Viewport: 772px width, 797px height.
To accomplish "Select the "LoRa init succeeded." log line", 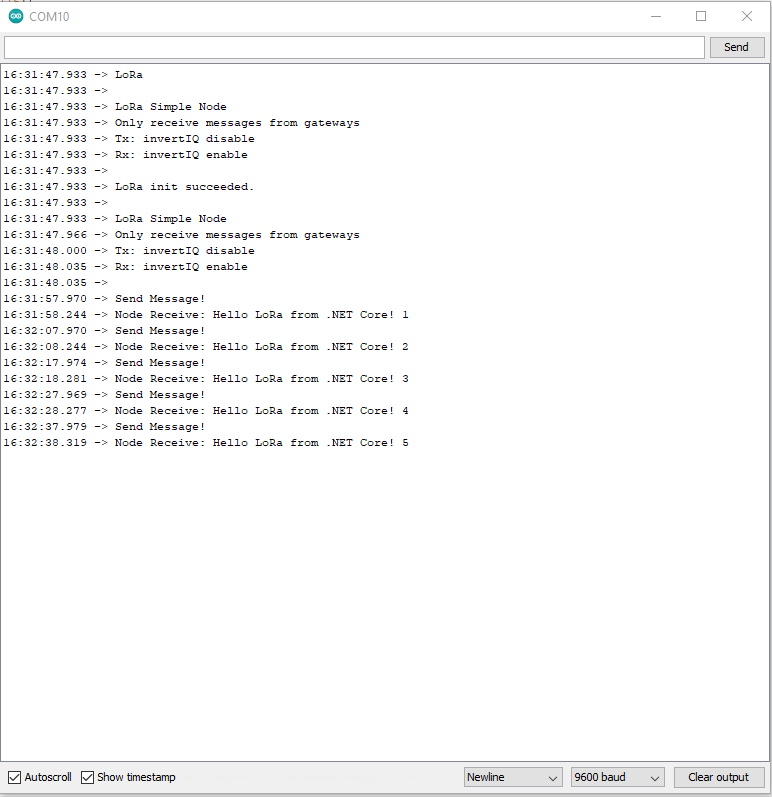I will (x=184, y=187).
